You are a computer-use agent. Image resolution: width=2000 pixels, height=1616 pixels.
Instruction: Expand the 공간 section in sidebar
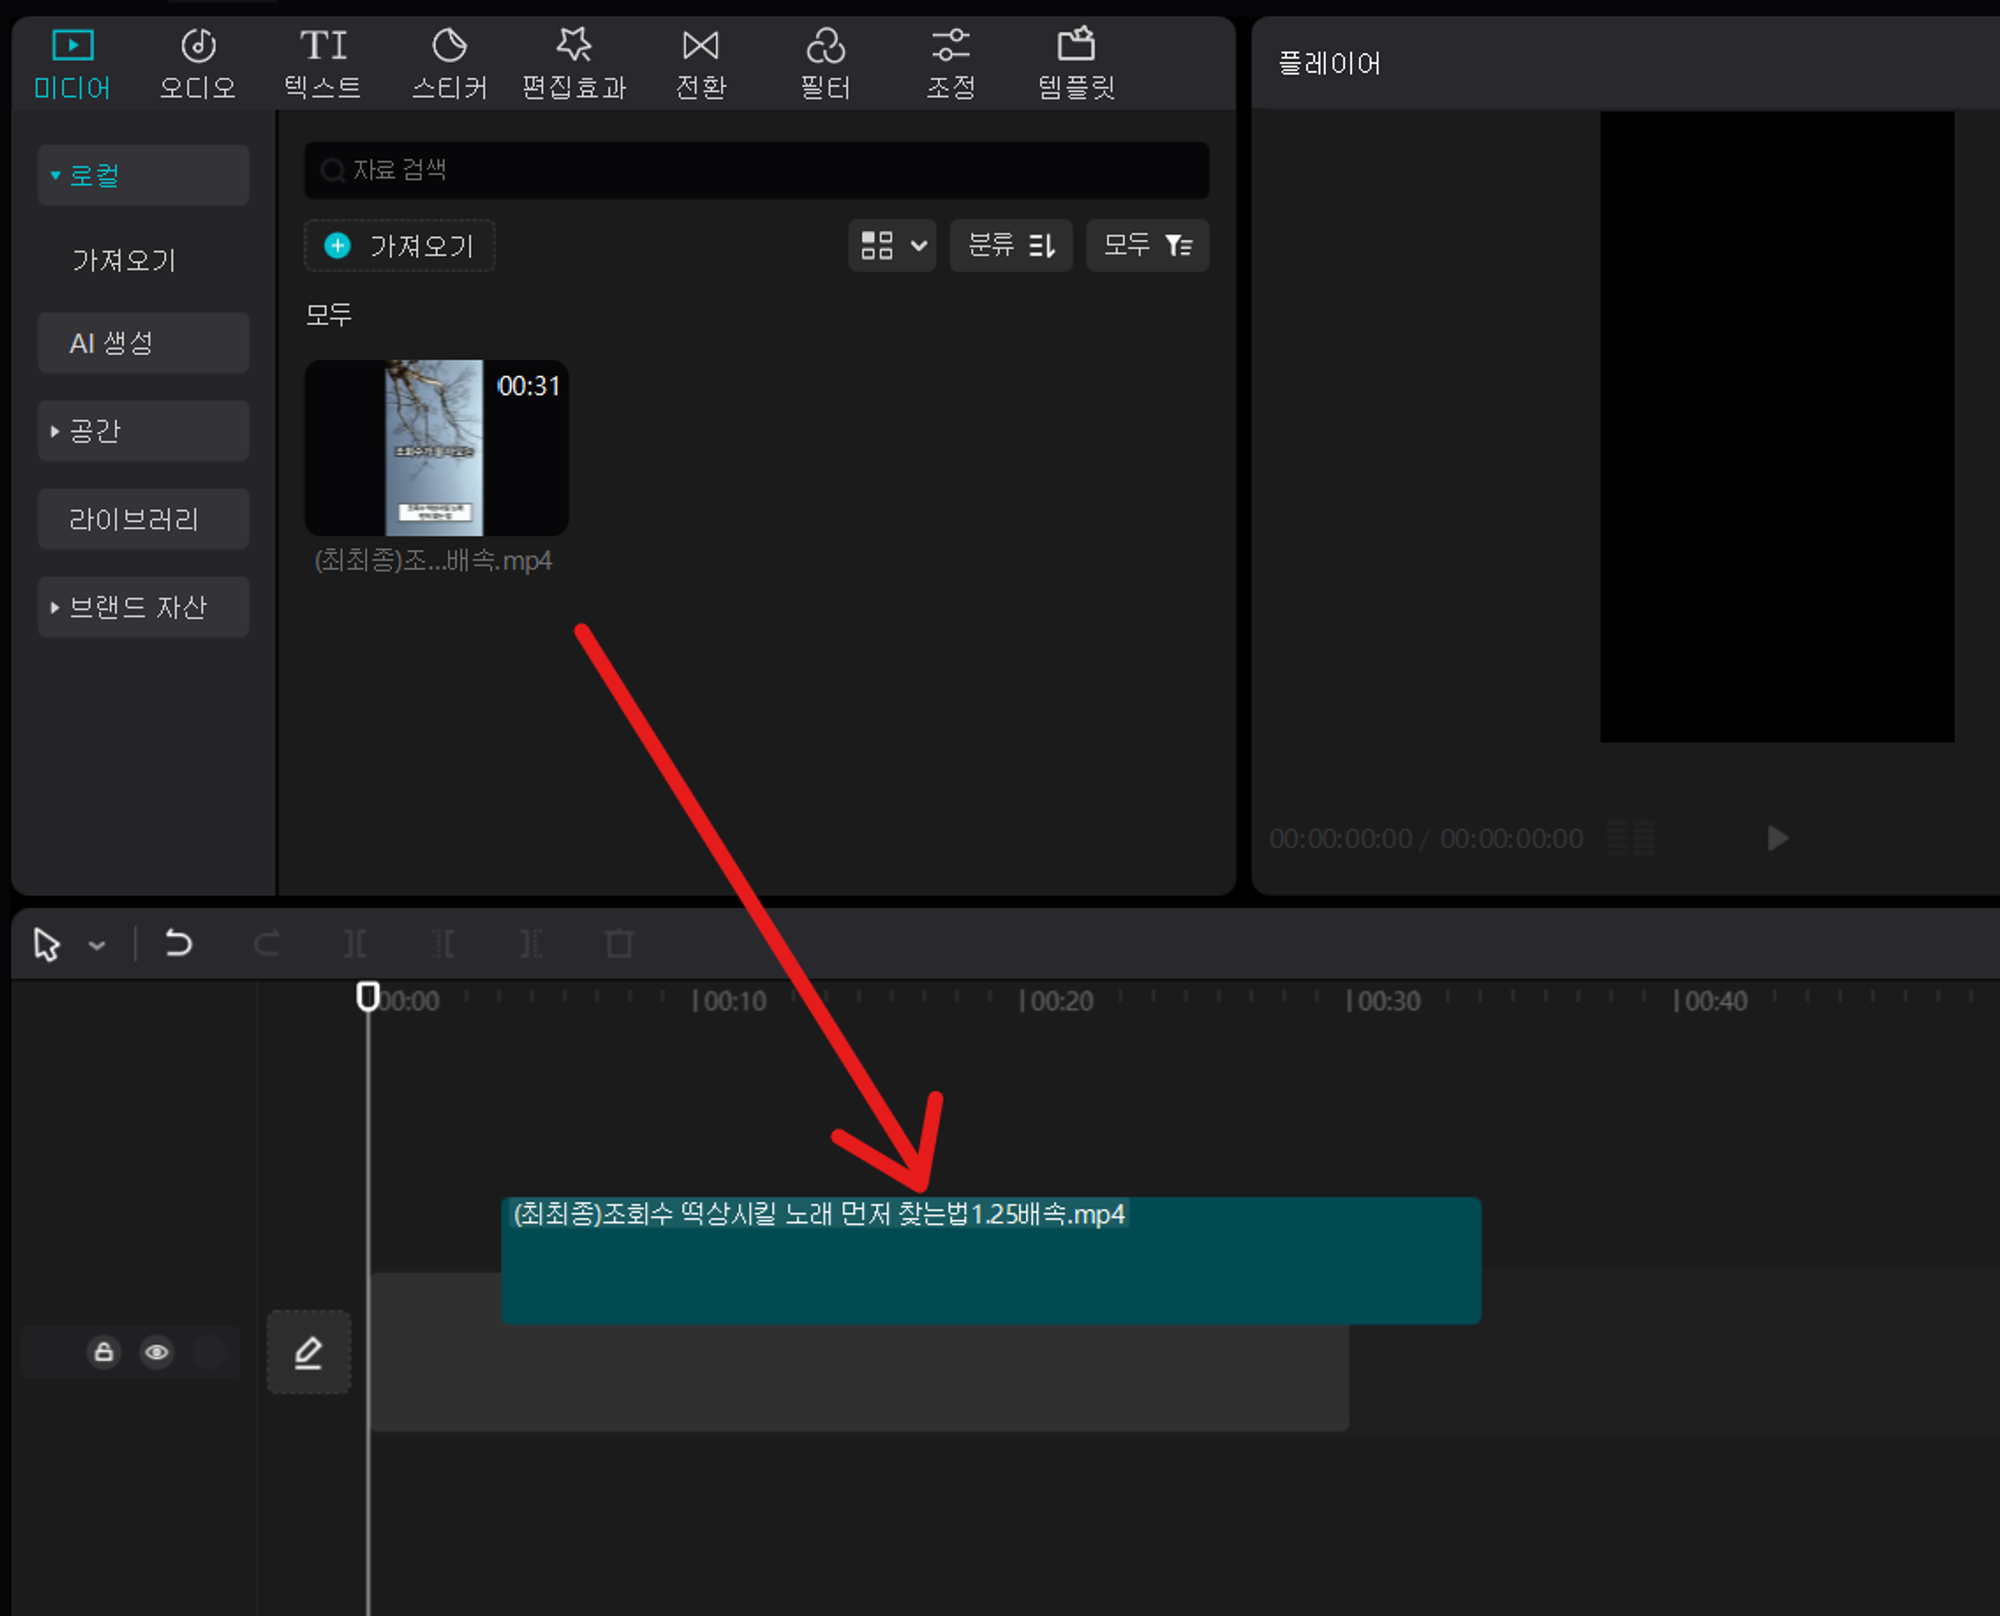(x=143, y=431)
